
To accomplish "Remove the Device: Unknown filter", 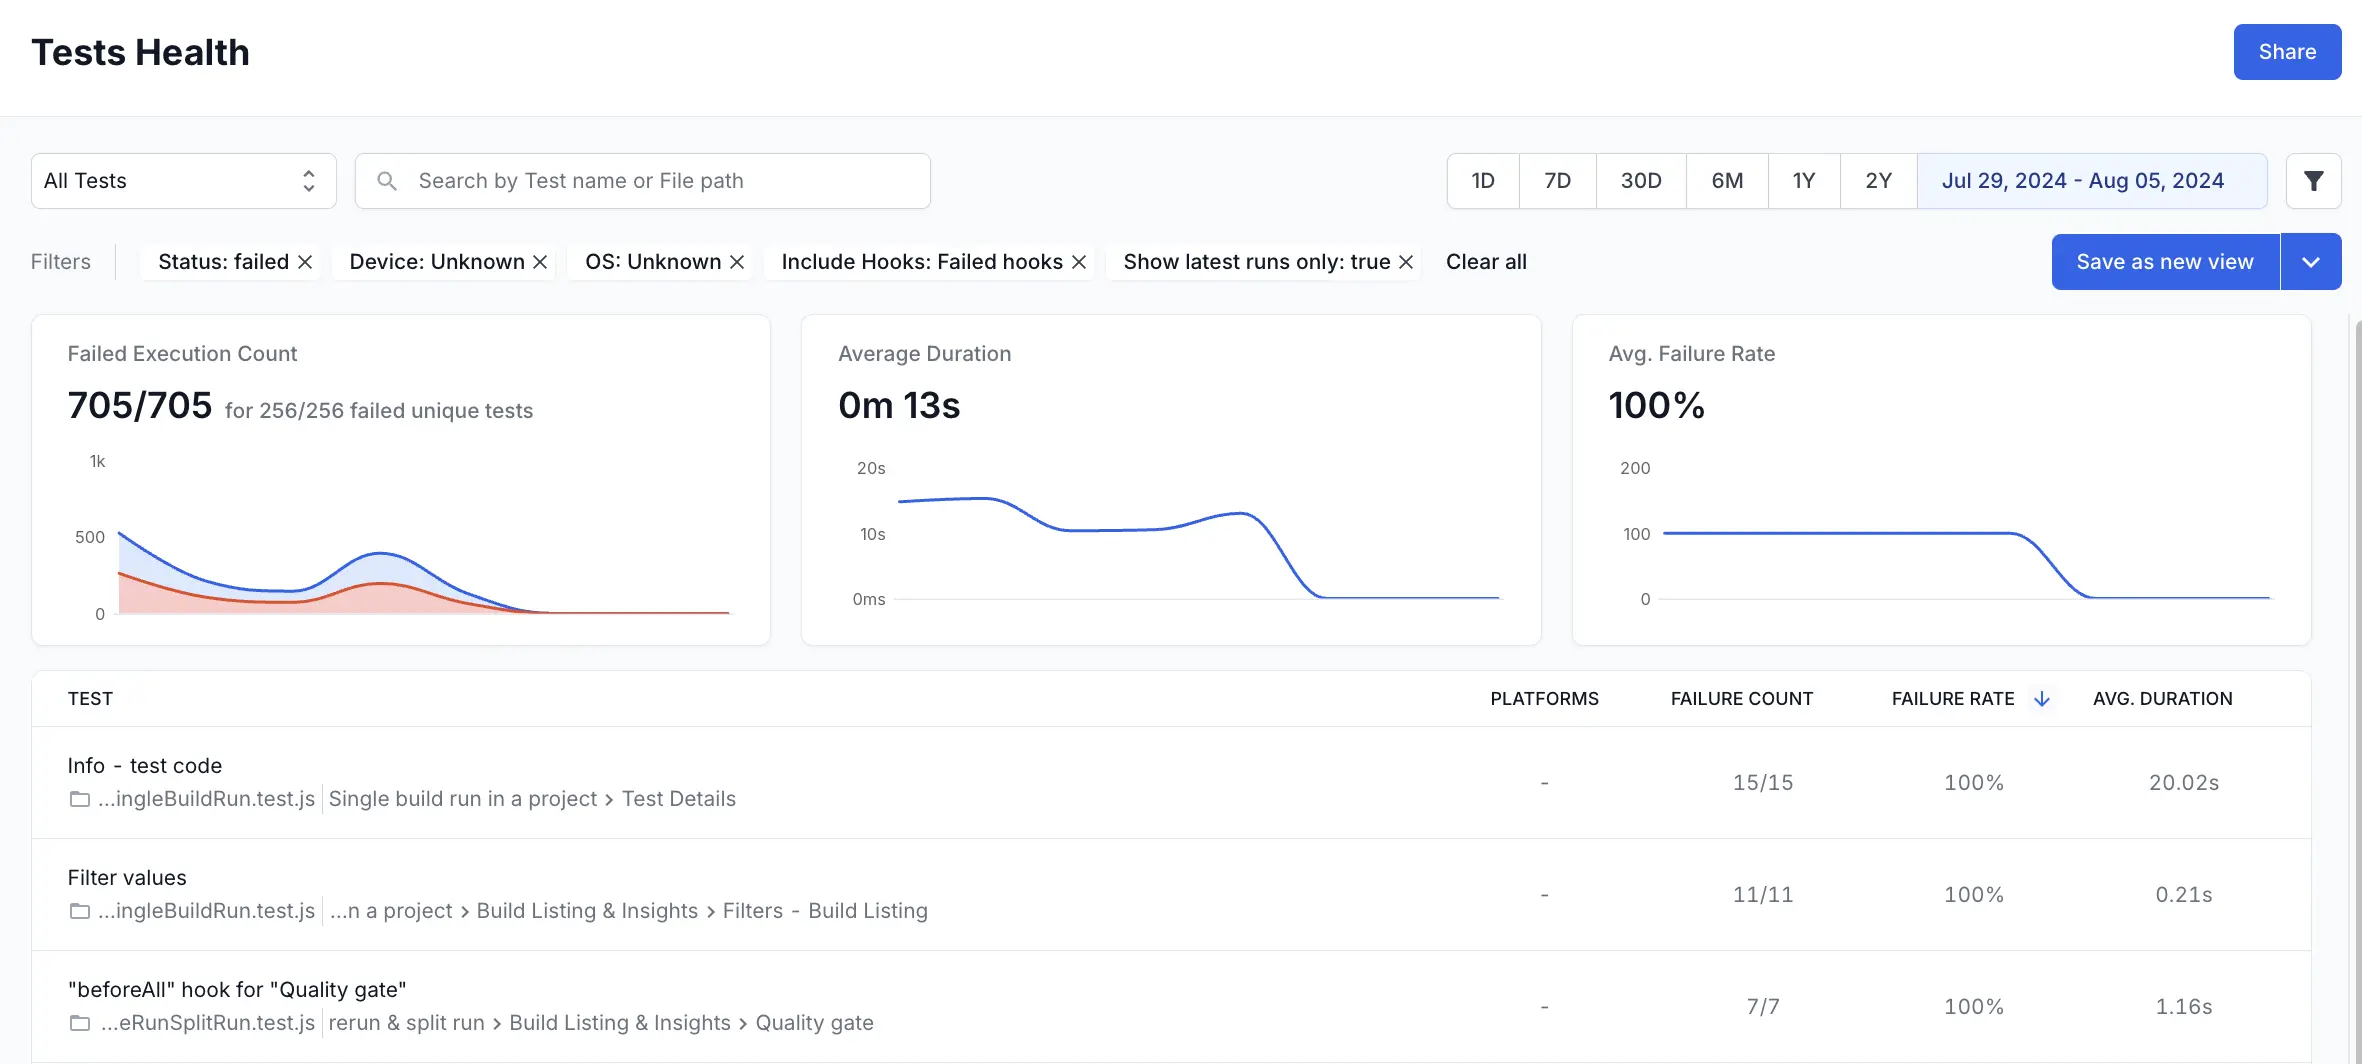I will [540, 262].
